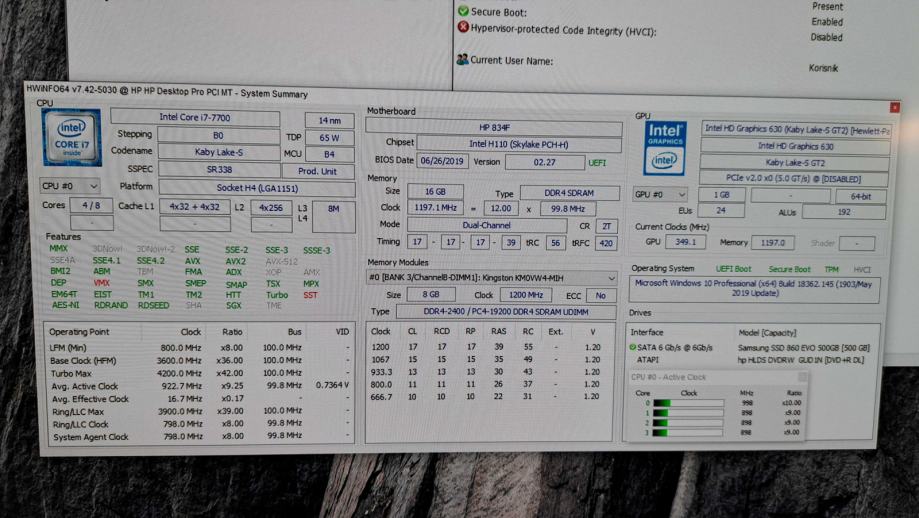Click the Core 0 clock usage bar
Viewport: 919px width, 518px height.
pyautogui.click(x=688, y=403)
